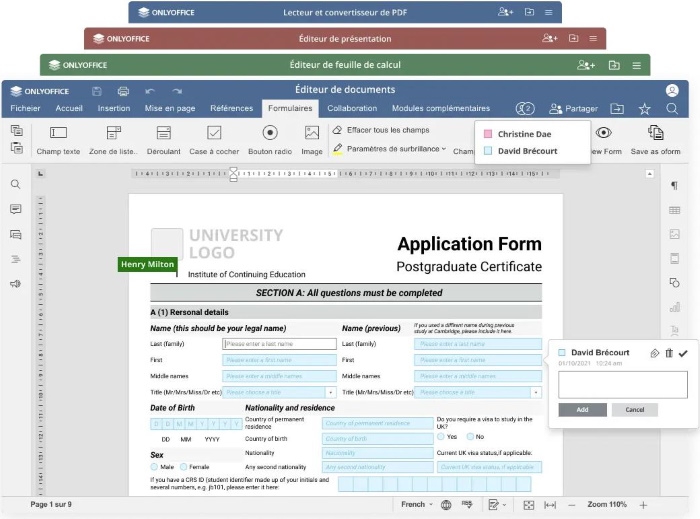Show the two co-editing users indicator
The image size is (700, 519).
tap(525, 108)
